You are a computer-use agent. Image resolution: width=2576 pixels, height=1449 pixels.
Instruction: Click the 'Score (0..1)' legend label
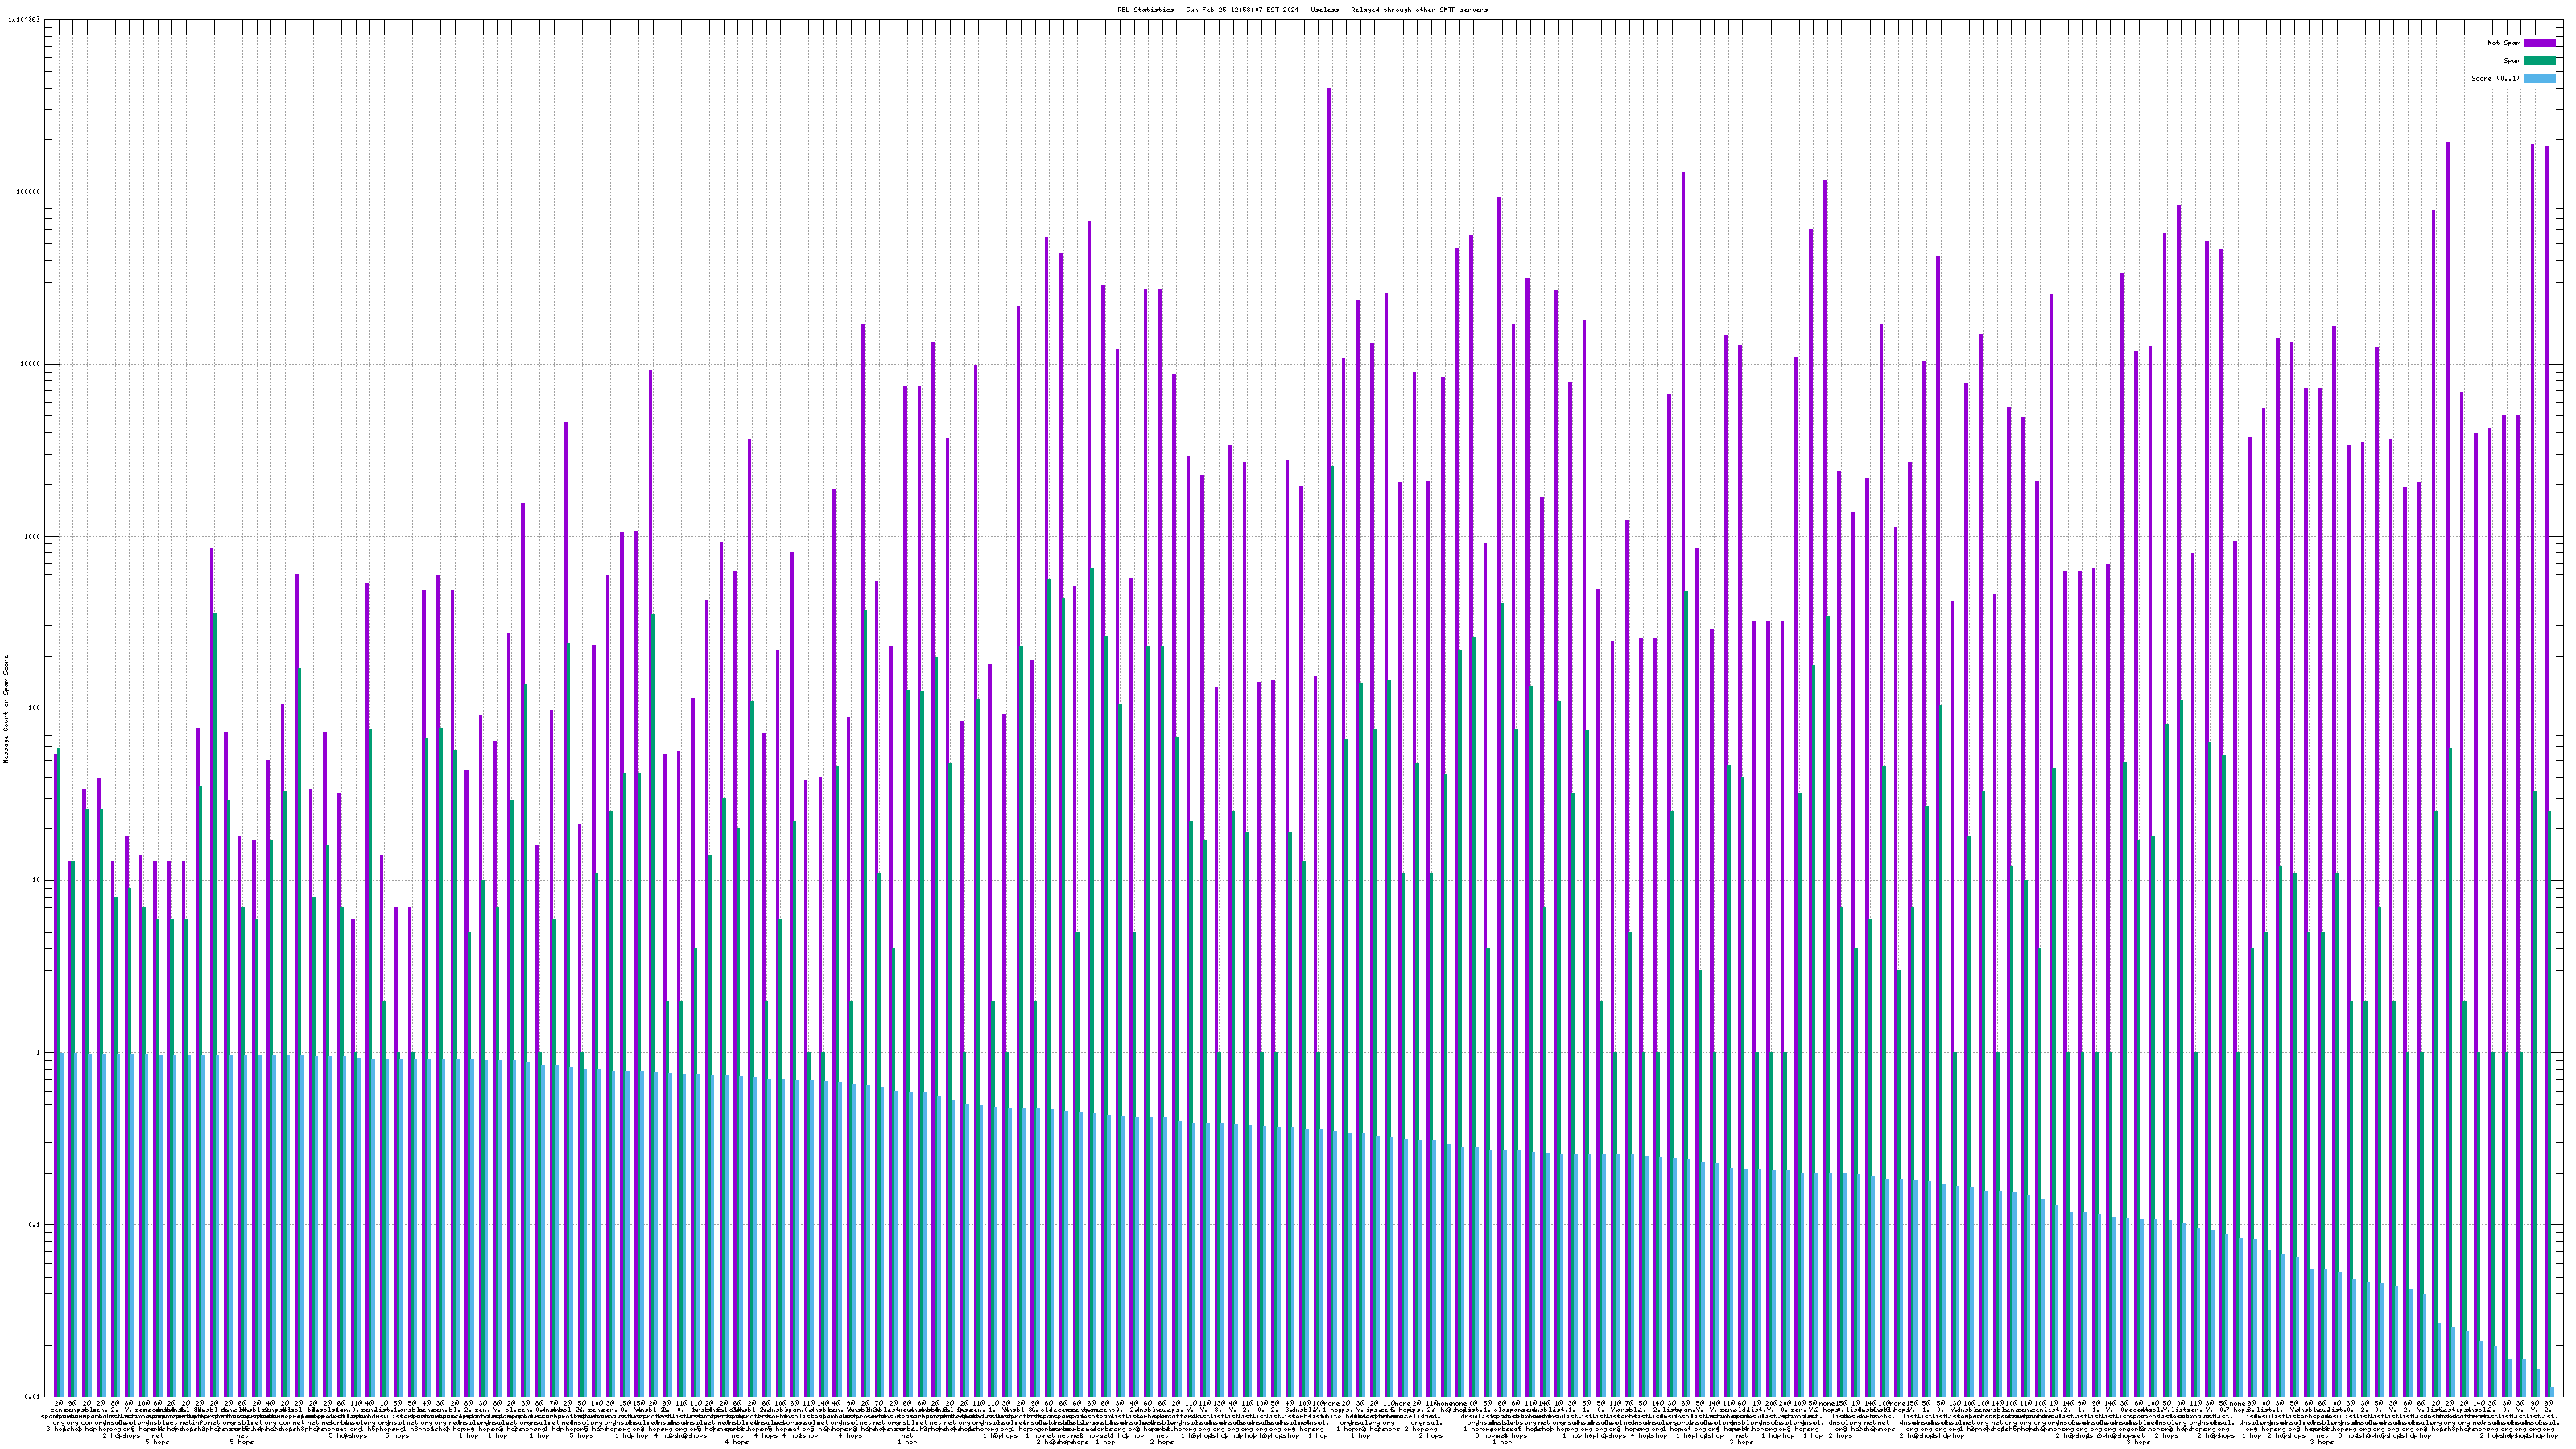pyautogui.click(x=2495, y=78)
